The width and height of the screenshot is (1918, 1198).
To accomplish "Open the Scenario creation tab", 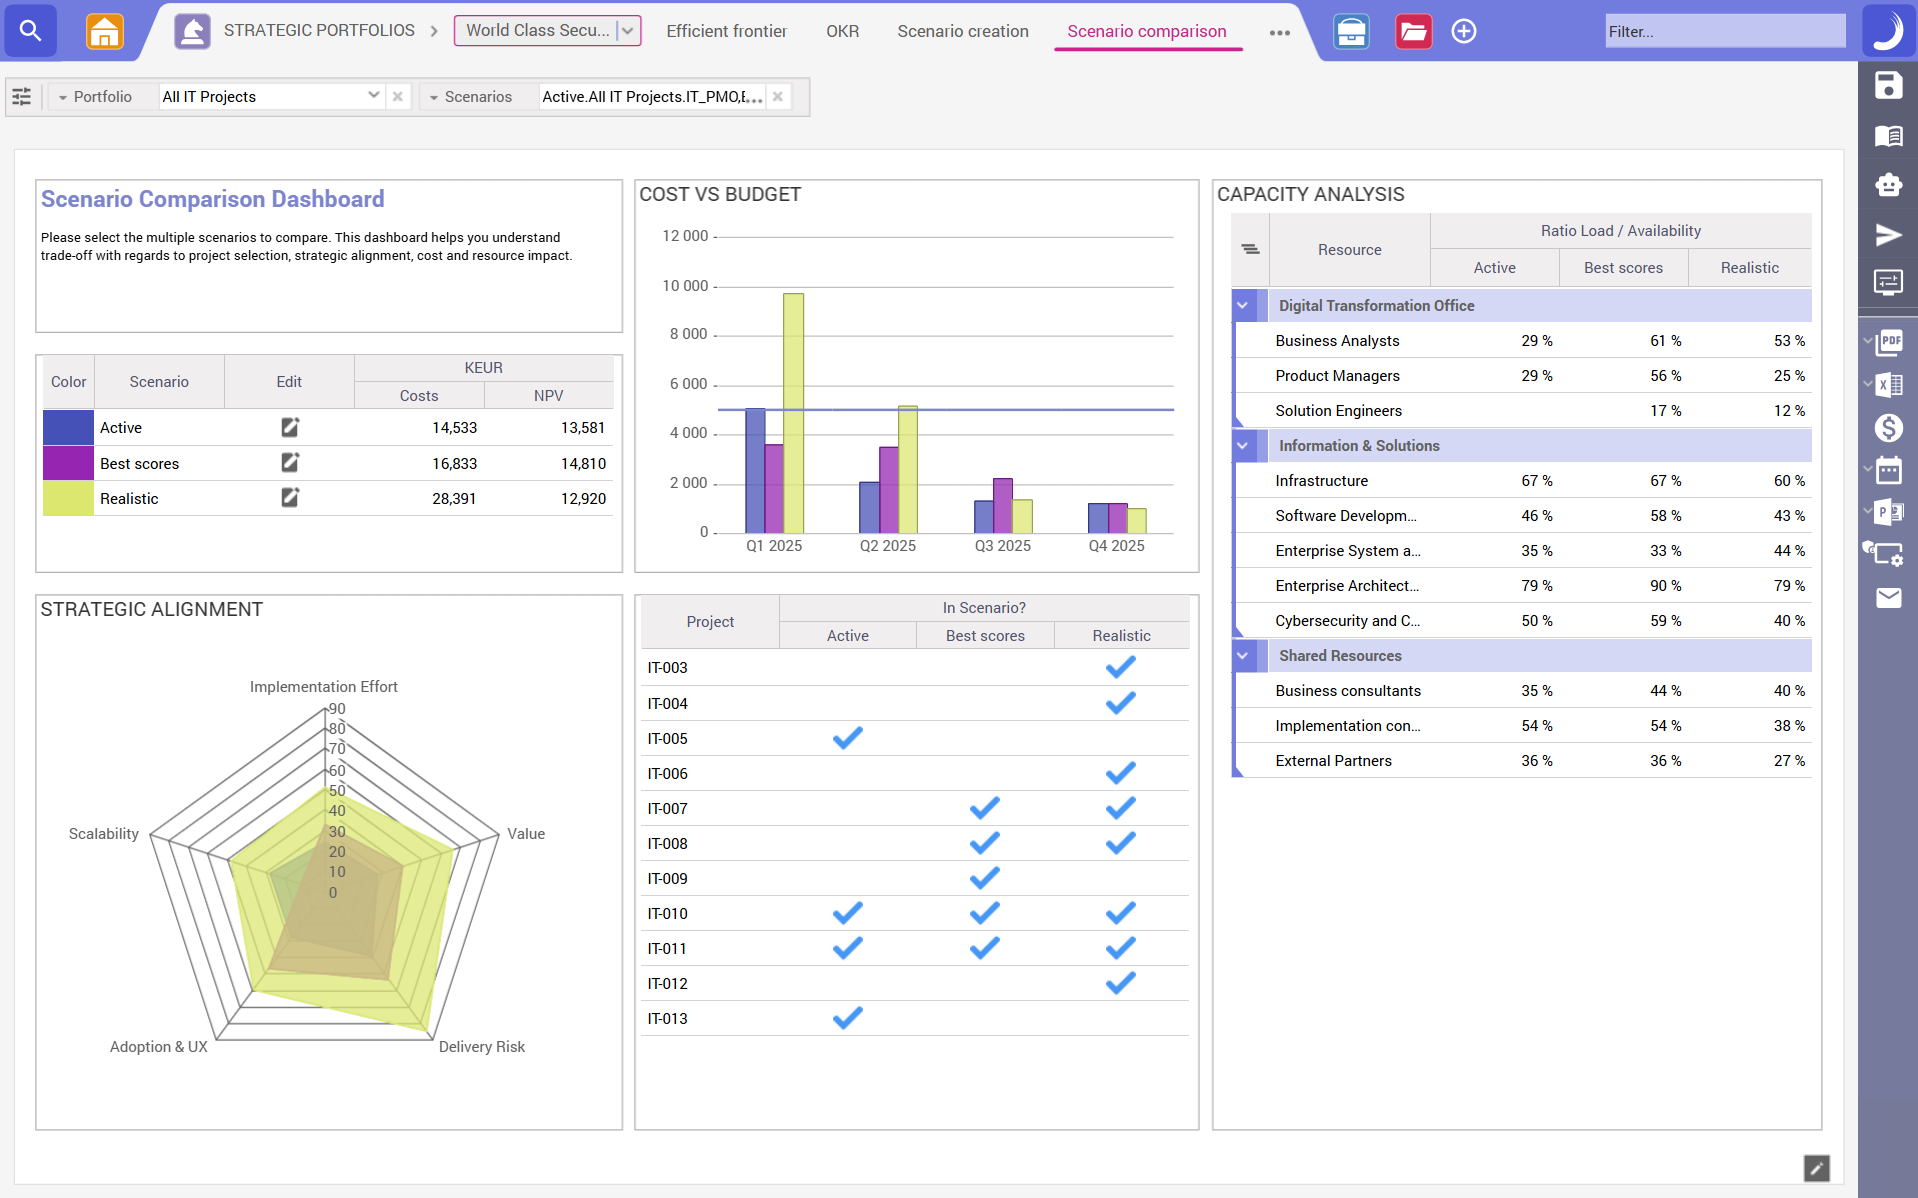I will (x=962, y=31).
